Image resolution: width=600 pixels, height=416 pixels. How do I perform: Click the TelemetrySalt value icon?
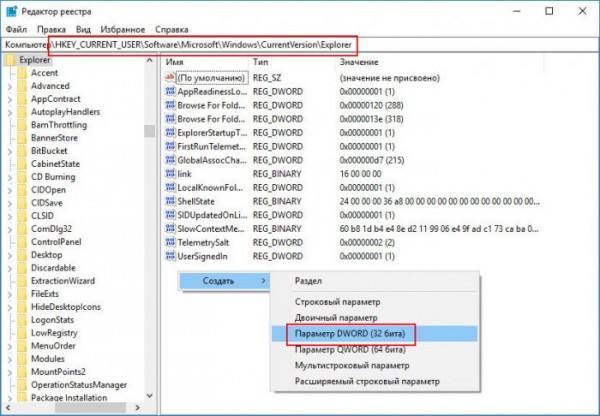pyautogui.click(x=170, y=242)
